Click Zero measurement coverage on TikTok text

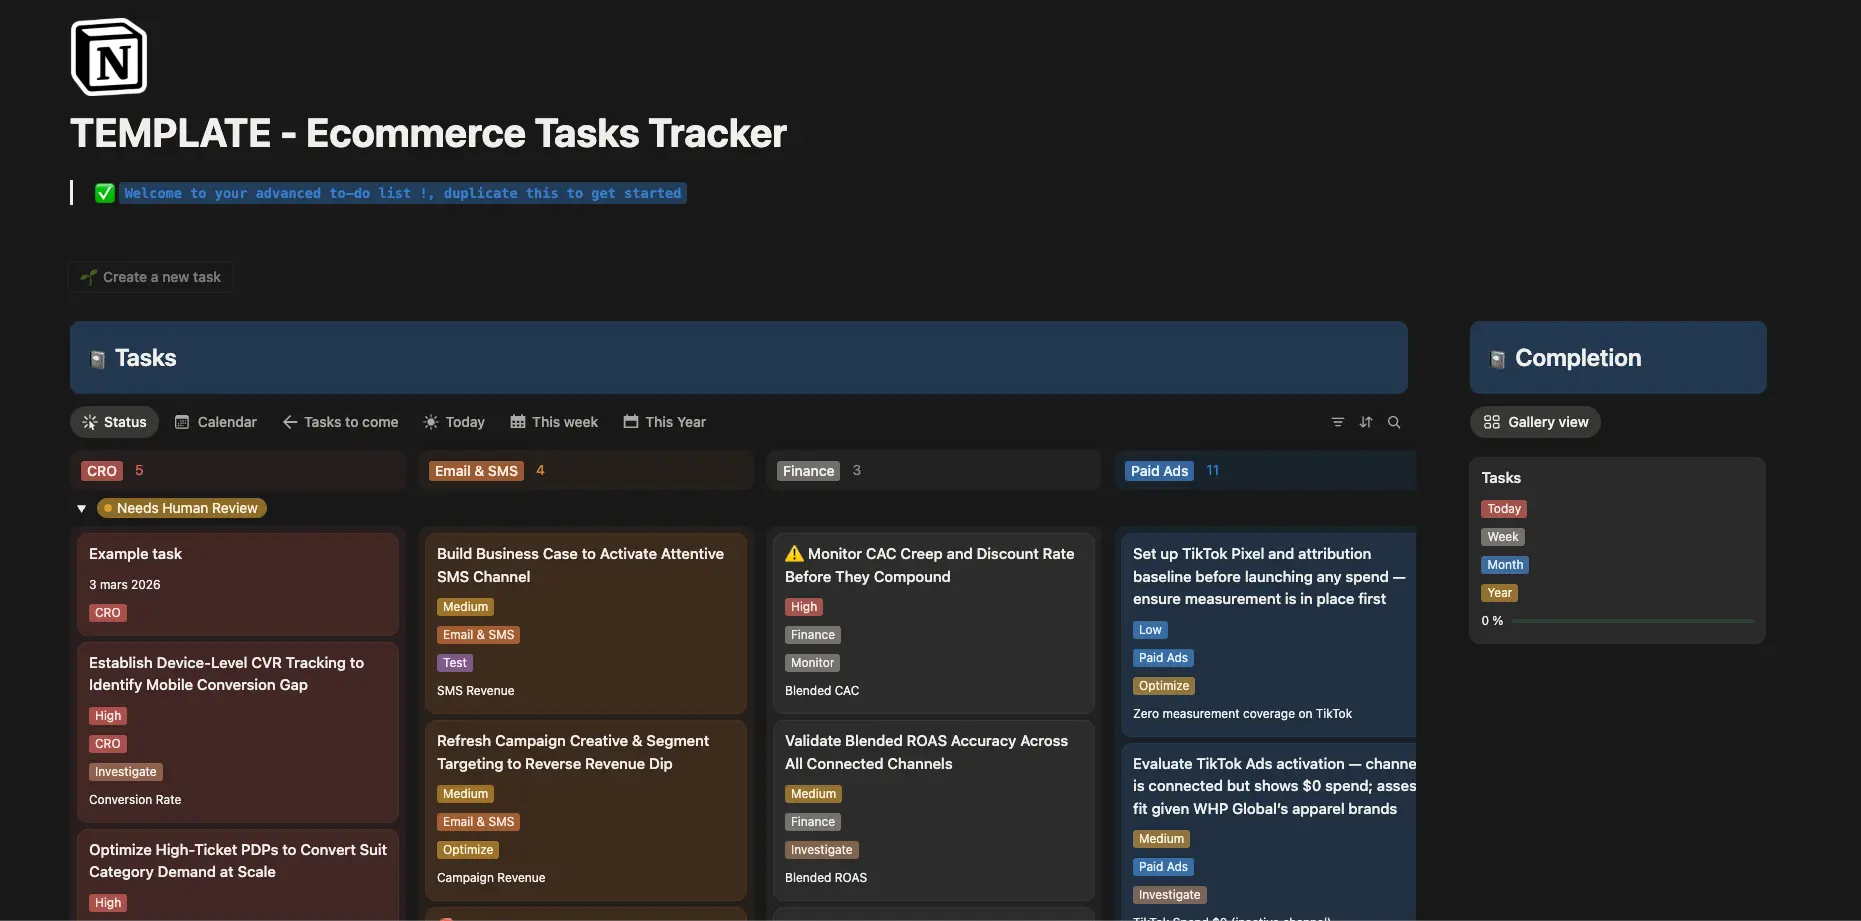pos(1242,714)
